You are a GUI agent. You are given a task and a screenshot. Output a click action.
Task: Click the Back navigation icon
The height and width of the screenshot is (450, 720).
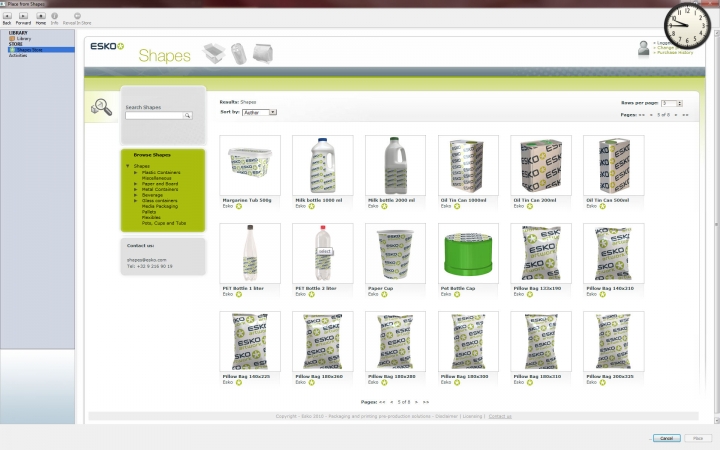[x=7, y=16]
